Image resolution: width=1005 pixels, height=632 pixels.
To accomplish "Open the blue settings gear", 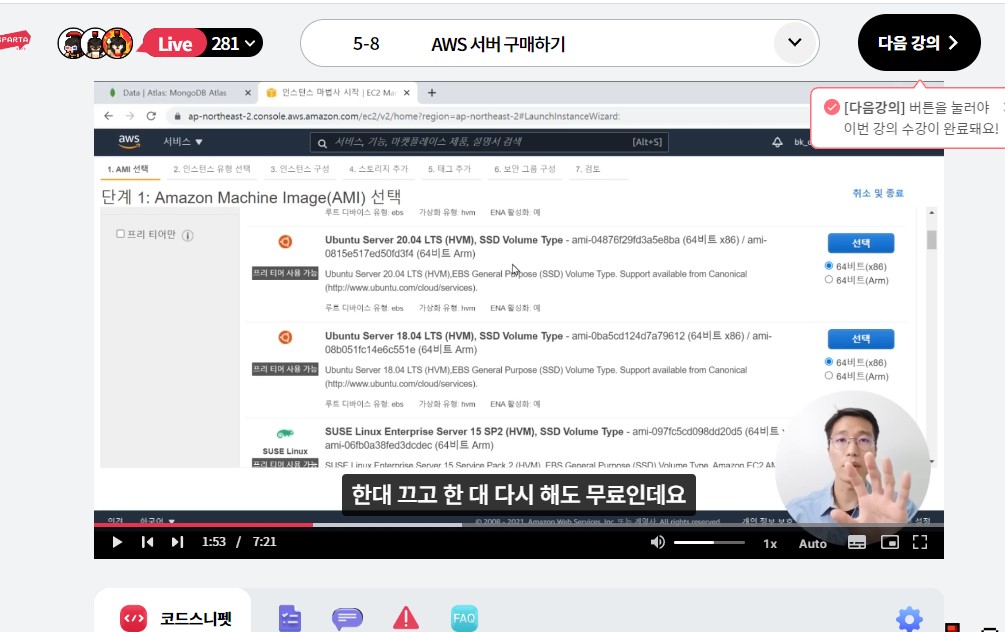I will click(909, 619).
